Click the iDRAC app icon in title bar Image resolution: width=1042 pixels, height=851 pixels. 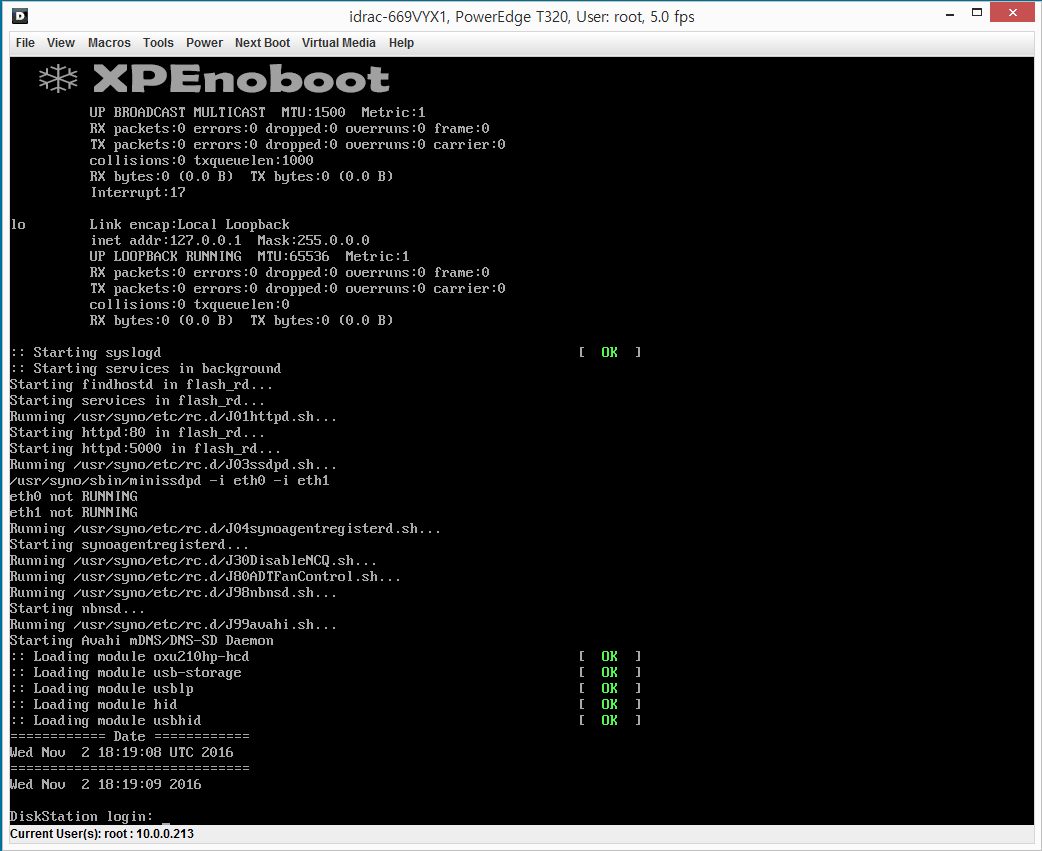coord(20,15)
